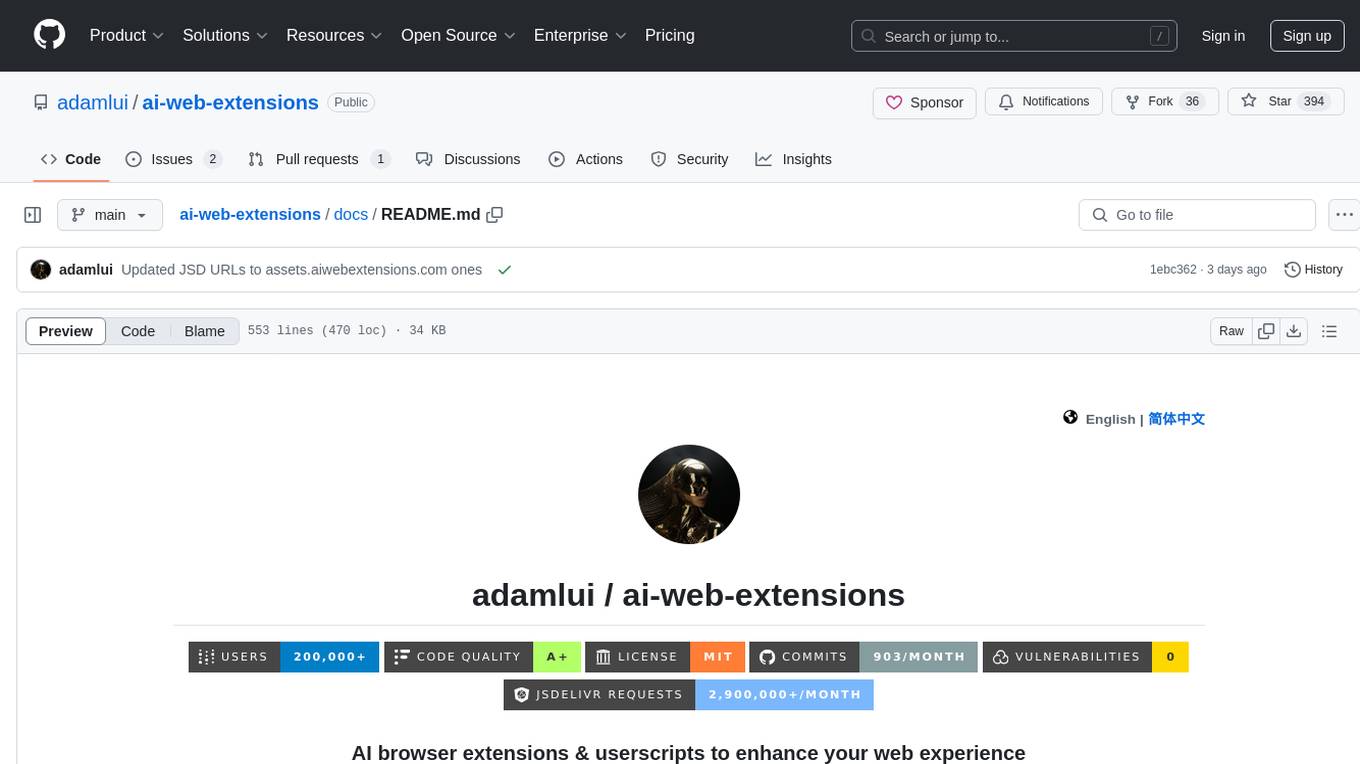The image size is (1360, 764).
Task: Click the globe language icon
Action: click(1070, 418)
